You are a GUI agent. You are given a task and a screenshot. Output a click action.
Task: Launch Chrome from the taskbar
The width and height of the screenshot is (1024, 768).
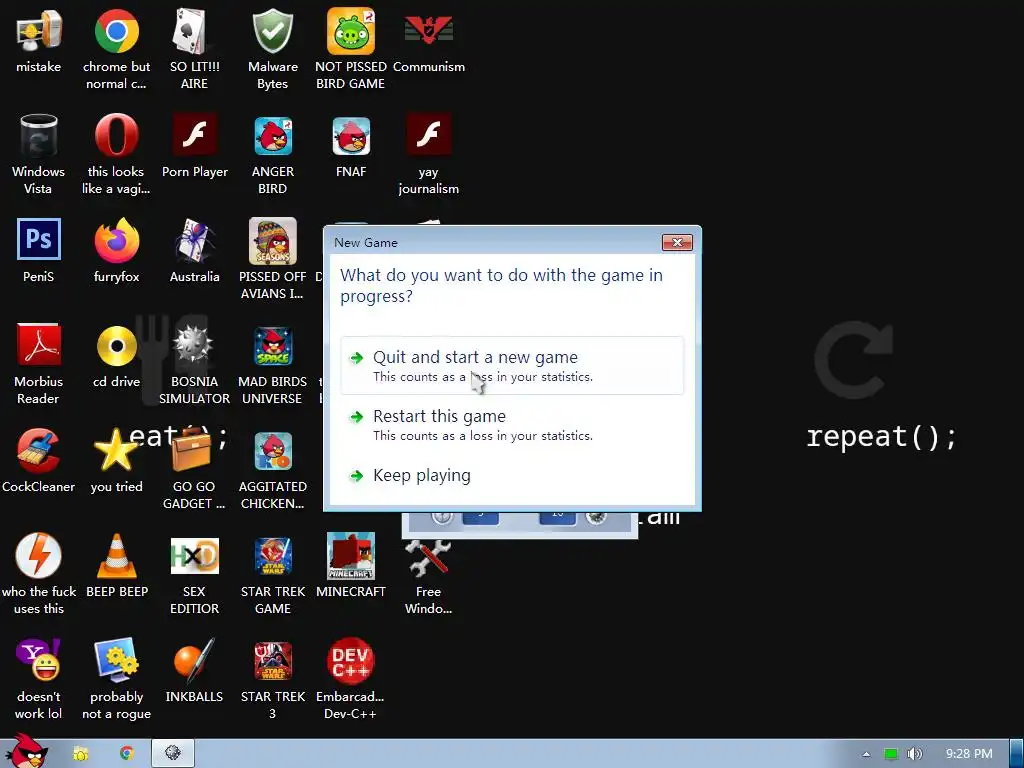pos(126,754)
